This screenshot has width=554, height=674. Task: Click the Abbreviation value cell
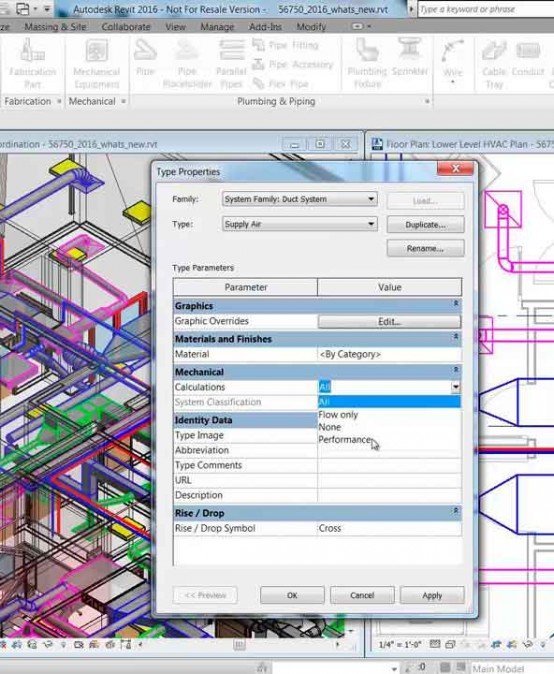(x=389, y=450)
